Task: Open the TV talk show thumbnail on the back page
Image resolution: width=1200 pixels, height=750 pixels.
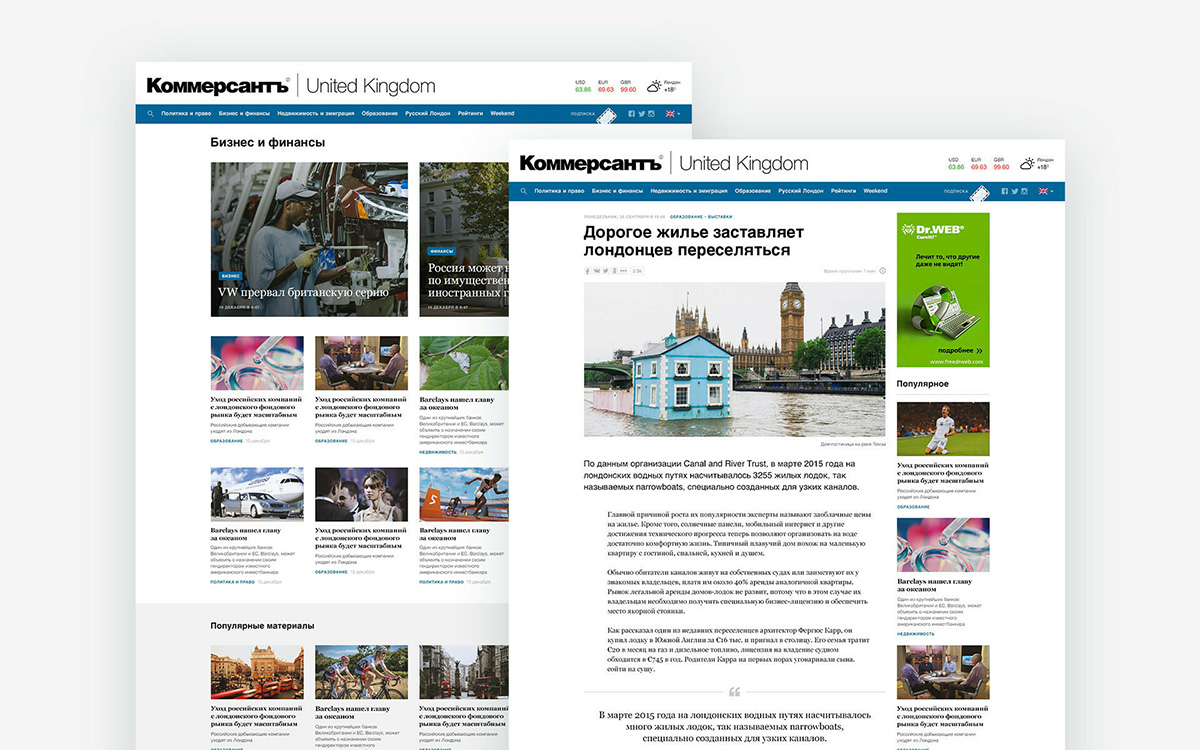Action: coord(361,363)
